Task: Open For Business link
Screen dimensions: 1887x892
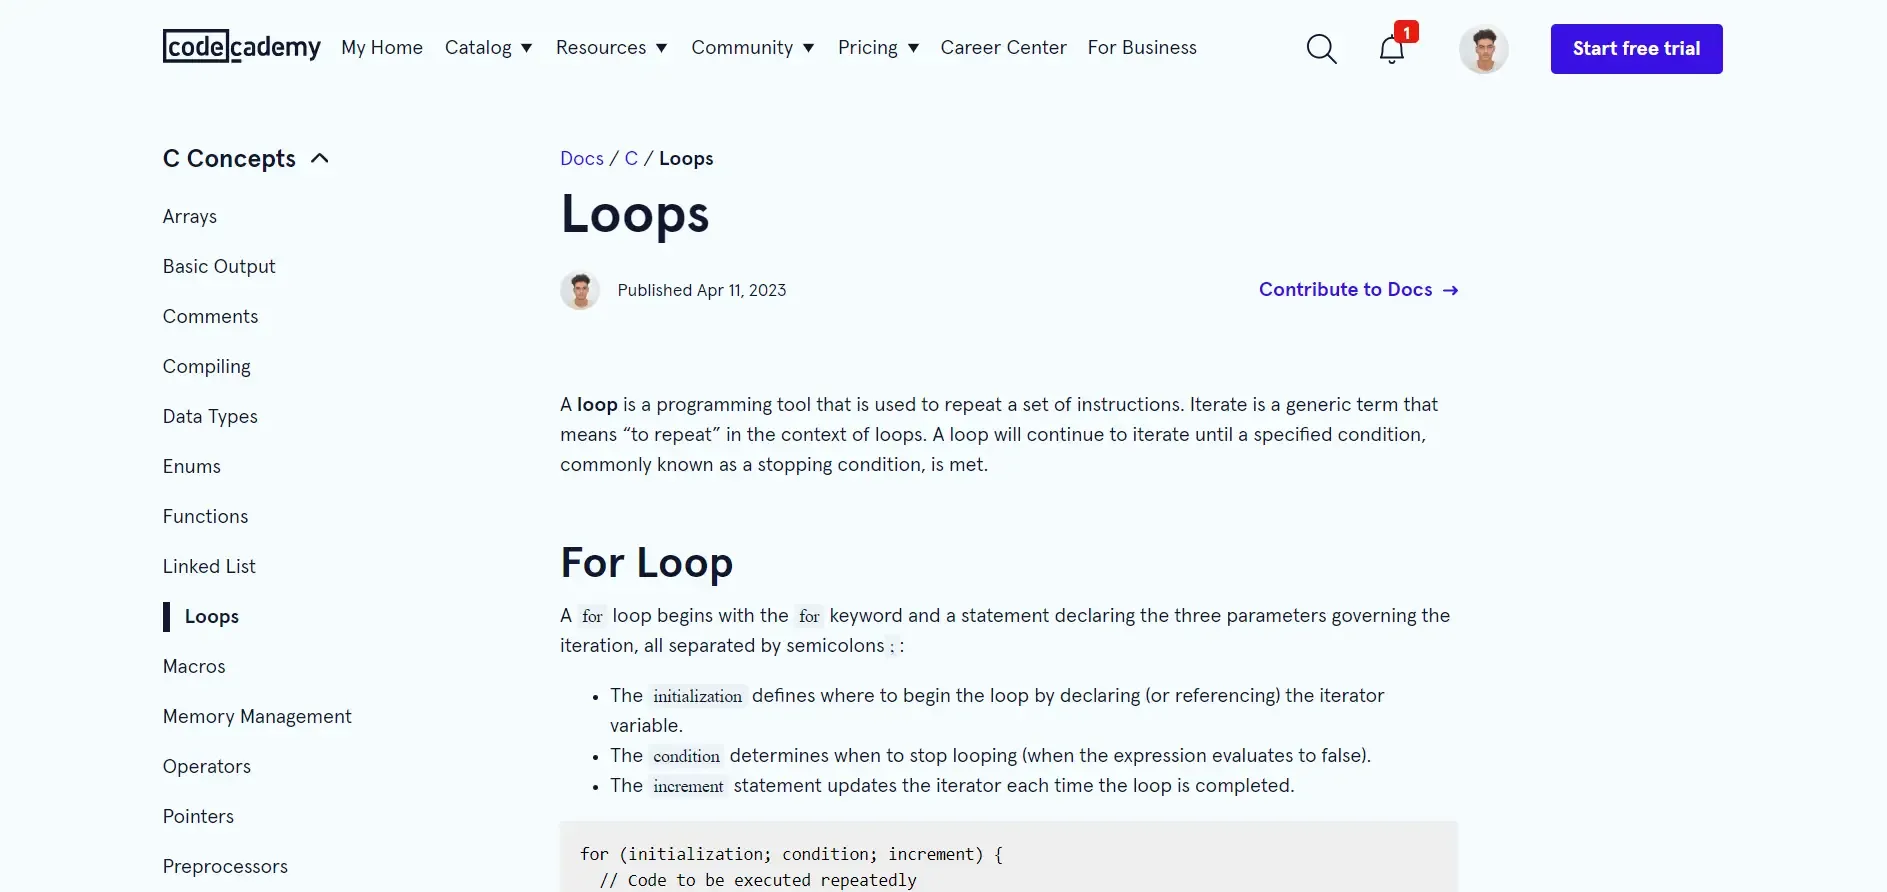Action: point(1142,48)
